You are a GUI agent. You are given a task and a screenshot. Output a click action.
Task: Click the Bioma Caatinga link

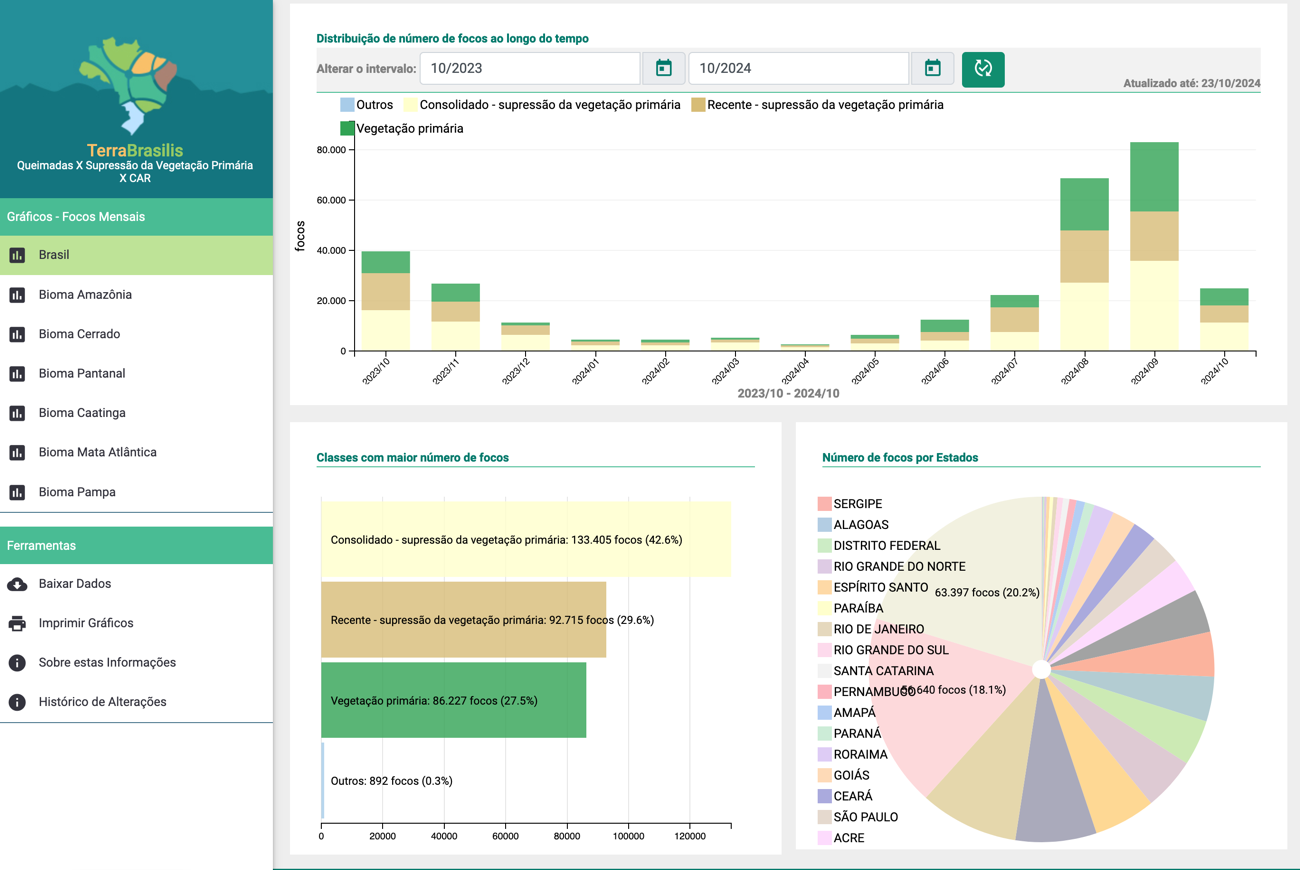click(82, 413)
